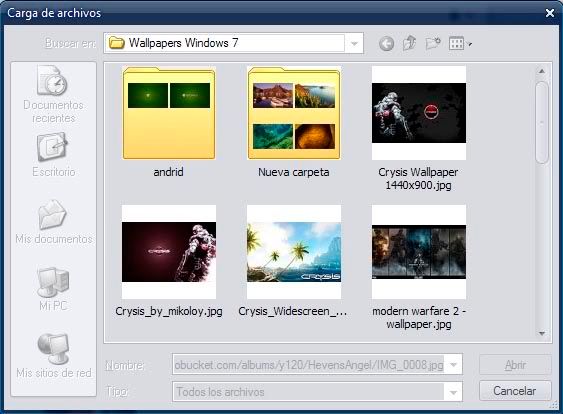The image size is (563, 414).
Task: Click the Abrir button
Action: 515,365
